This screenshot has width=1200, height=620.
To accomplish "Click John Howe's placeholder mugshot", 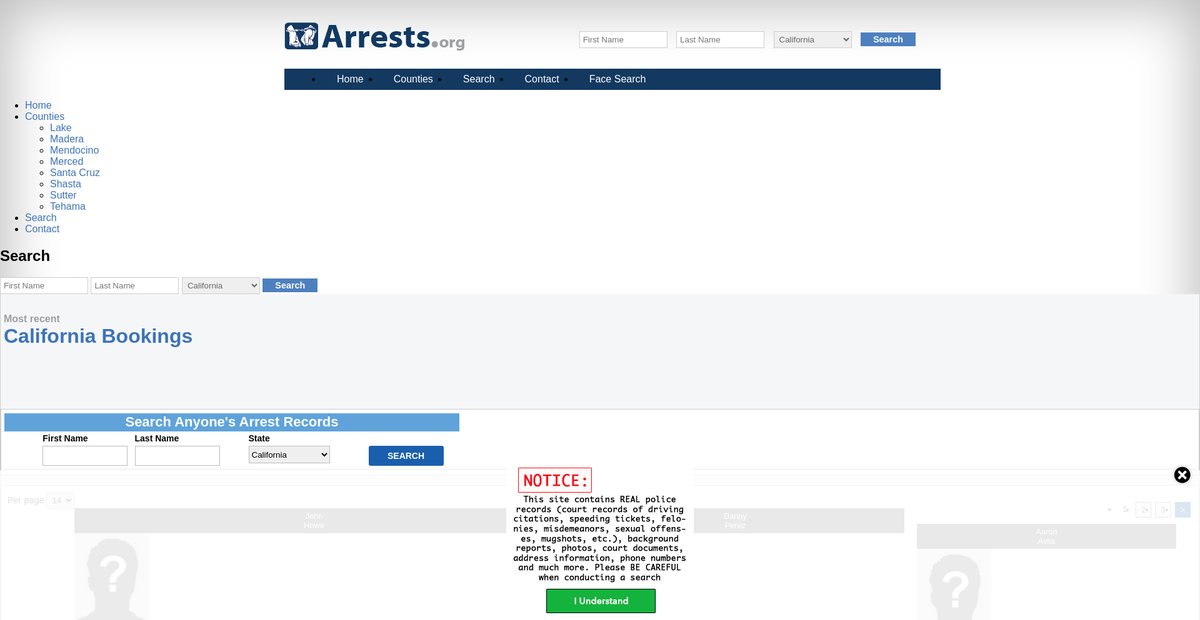I will 112,577.
